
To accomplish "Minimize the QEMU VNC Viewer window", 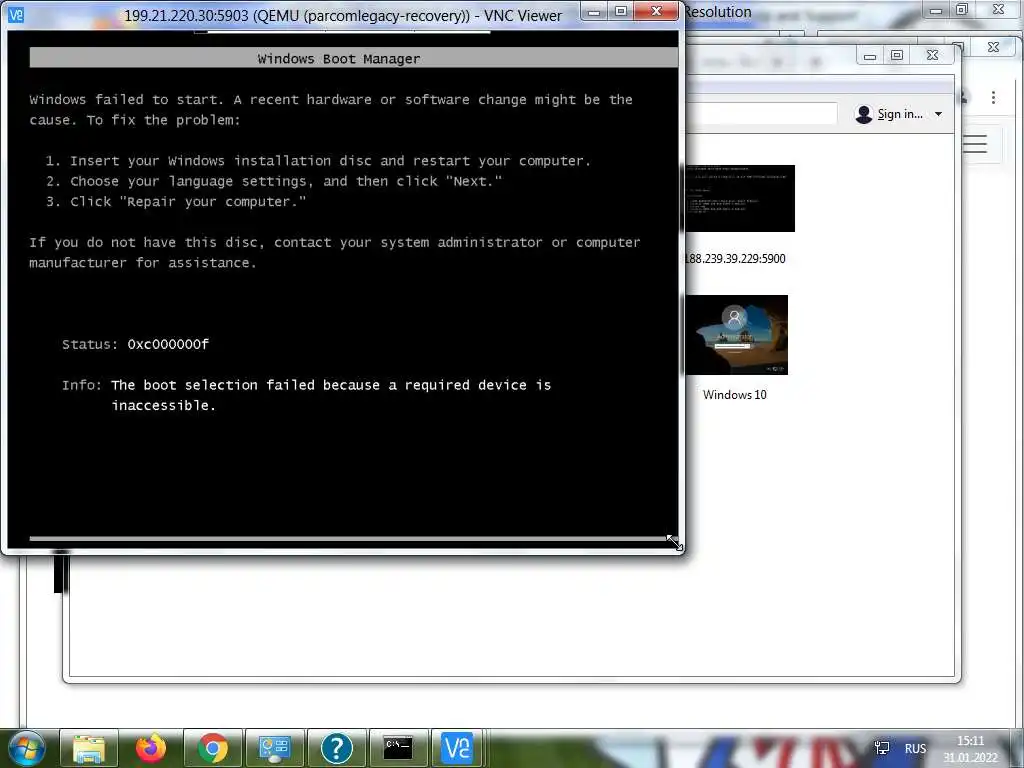I will [x=594, y=12].
